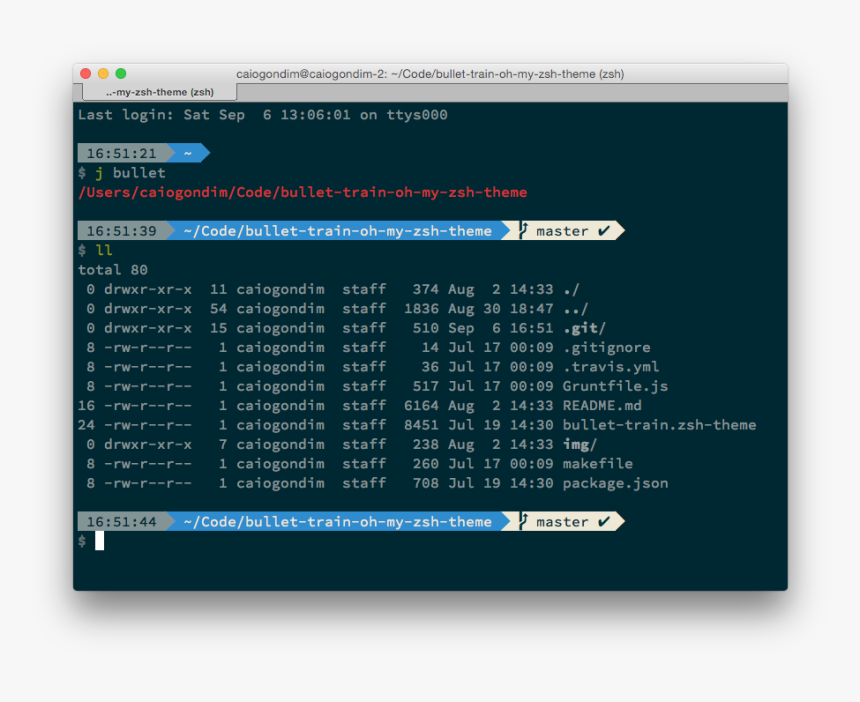This screenshot has width=860, height=702.
Task: Click the 16:51:21 time segment
Action: (x=122, y=153)
